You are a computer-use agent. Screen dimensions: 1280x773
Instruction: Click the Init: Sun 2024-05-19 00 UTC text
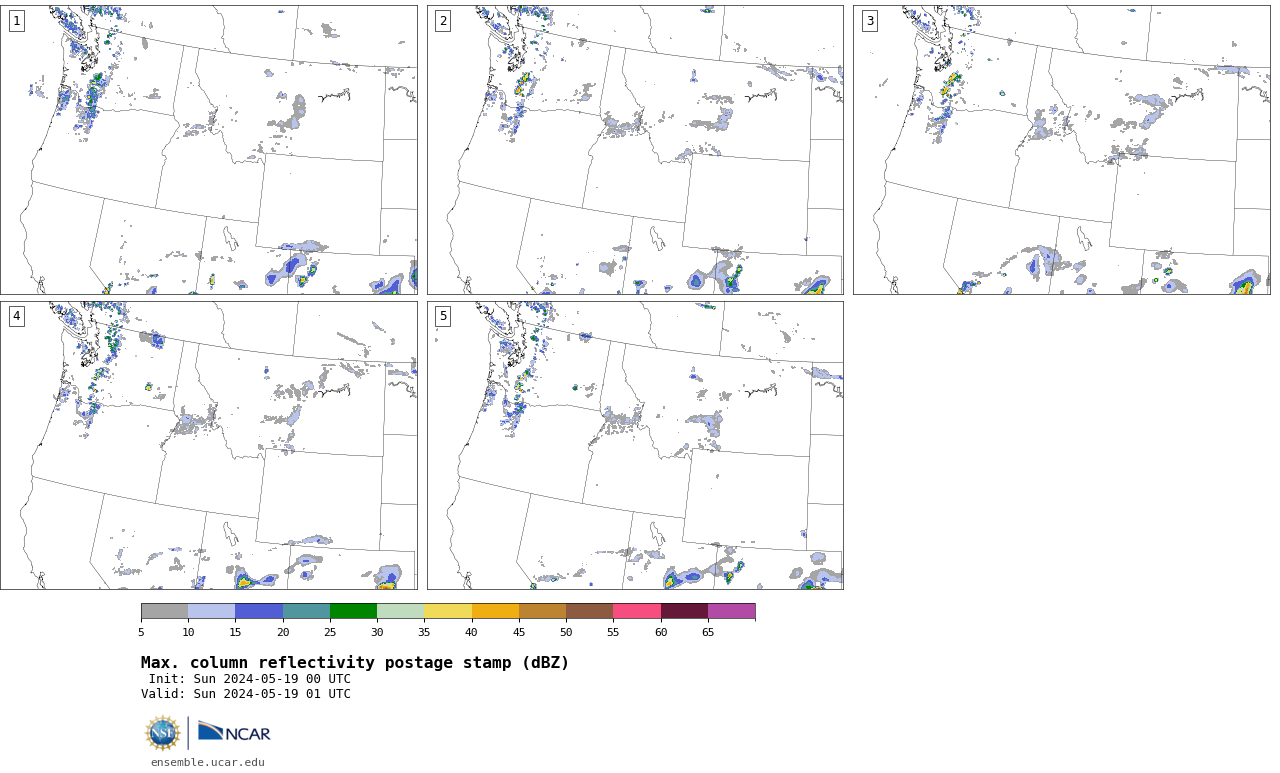tap(249, 679)
